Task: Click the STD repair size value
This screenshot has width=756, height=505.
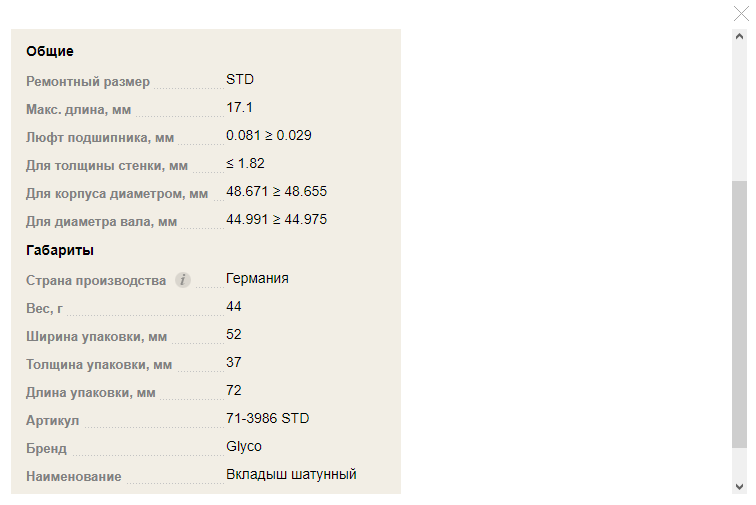Action: [x=240, y=79]
